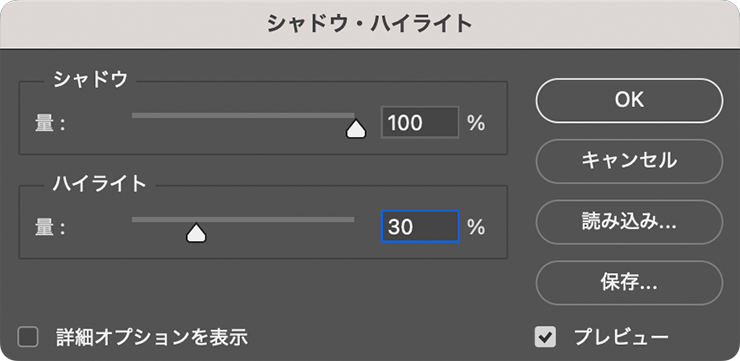This screenshot has width=740, height=361.
Task: Click the シャドウ section heading
Action: click(91, 79)
